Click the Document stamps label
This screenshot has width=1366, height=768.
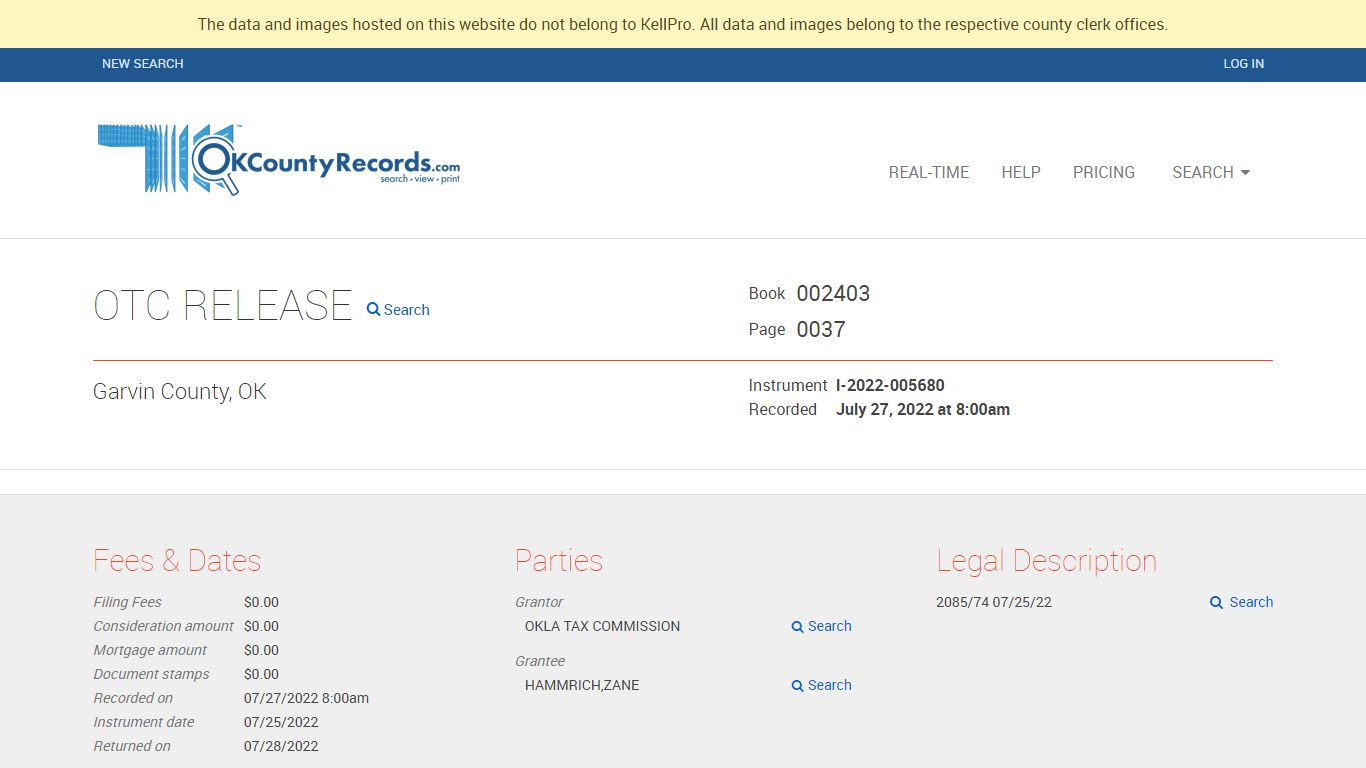pyautogui.click(x=151, y=674)
